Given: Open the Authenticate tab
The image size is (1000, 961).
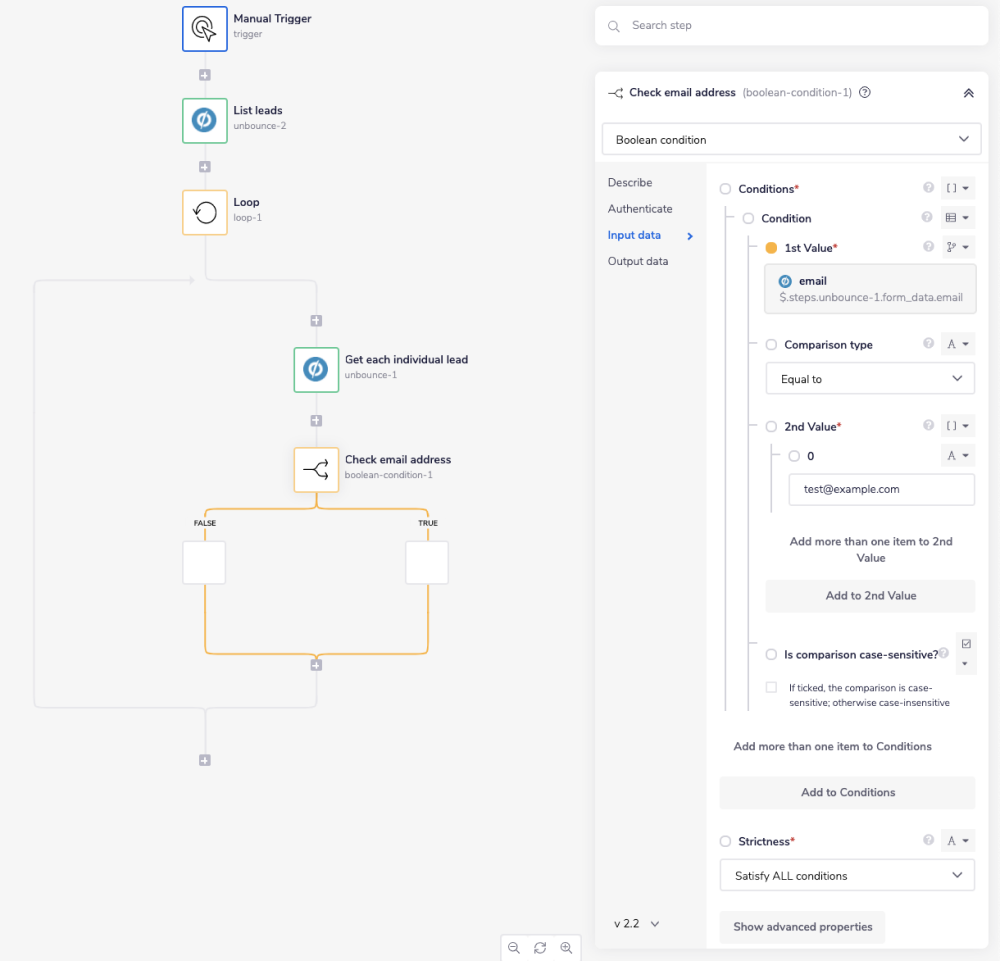Looking at the screenshot, I should tap(640, 209).
